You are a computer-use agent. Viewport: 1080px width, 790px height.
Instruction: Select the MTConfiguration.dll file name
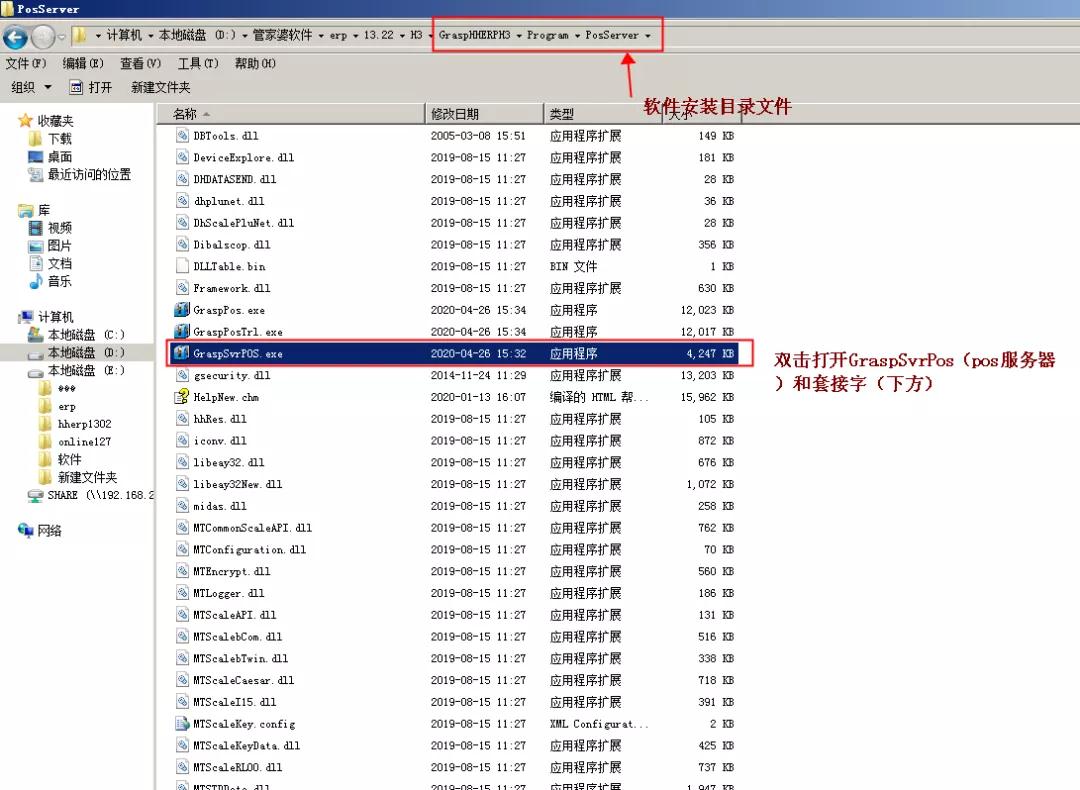pyautogui.click(x=249, y=550)
